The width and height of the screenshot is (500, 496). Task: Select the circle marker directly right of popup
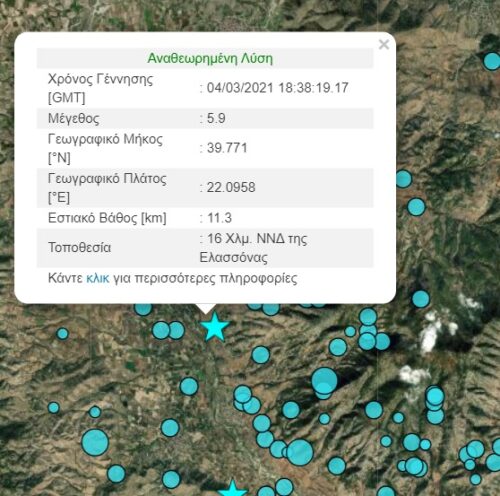(404, 179)
